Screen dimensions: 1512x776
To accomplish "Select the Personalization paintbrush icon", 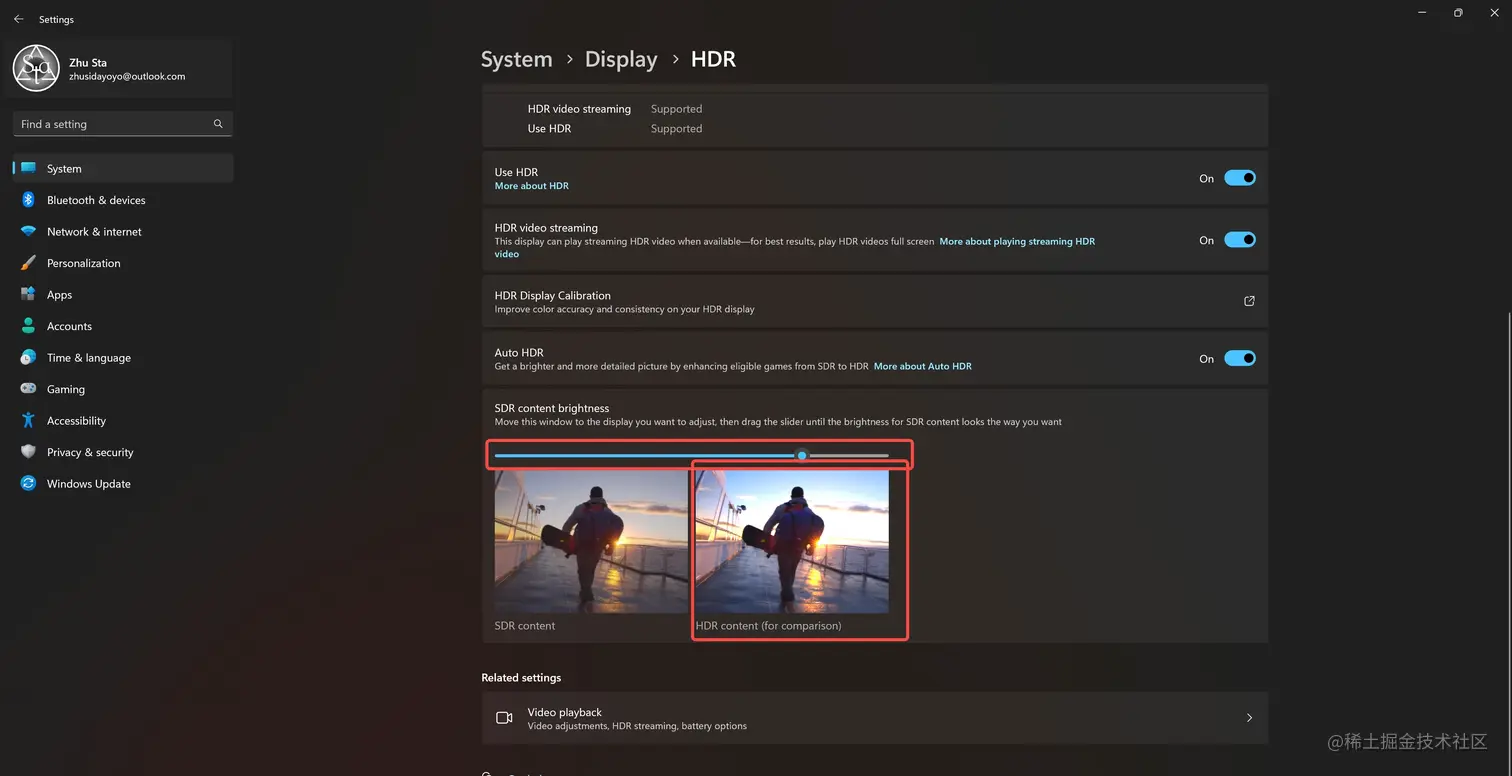I will pos(28,263).
